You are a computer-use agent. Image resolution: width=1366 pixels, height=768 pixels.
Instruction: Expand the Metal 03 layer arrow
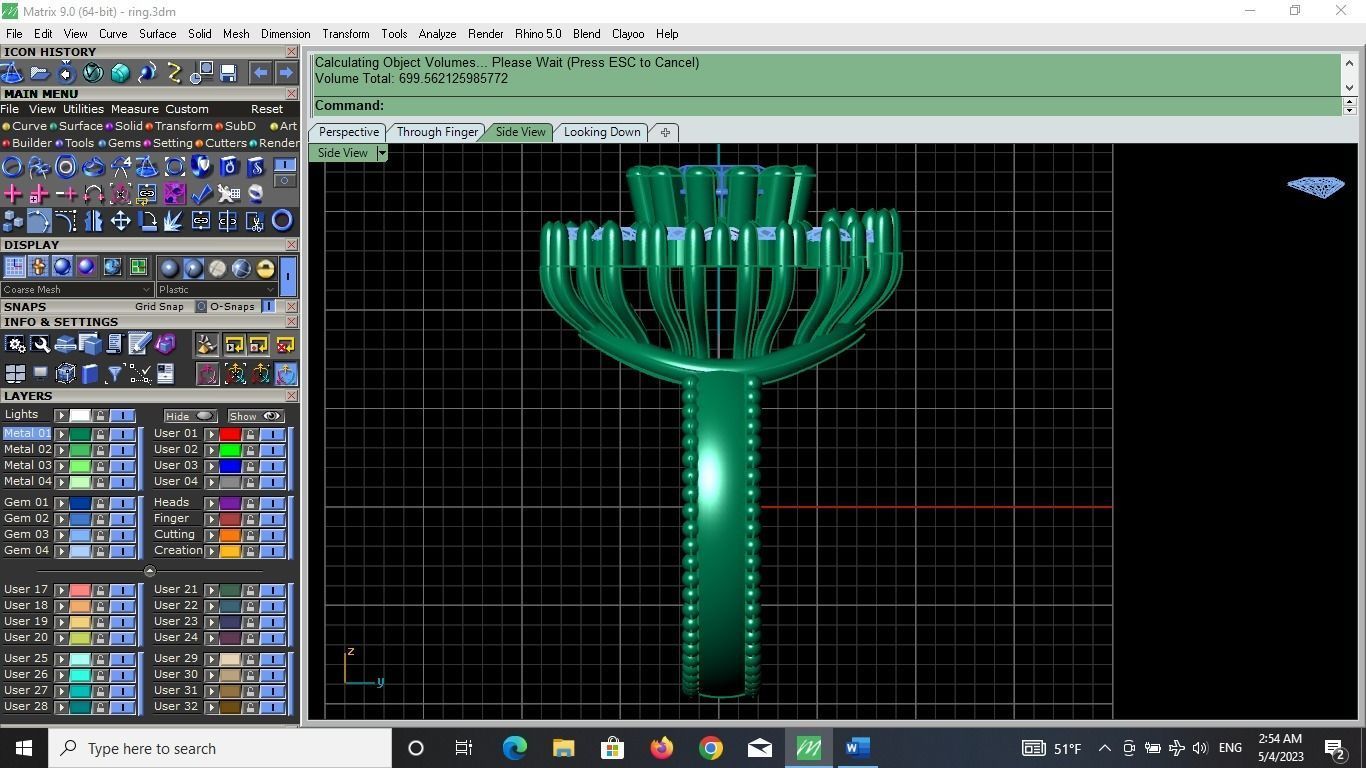click(61, 466)
